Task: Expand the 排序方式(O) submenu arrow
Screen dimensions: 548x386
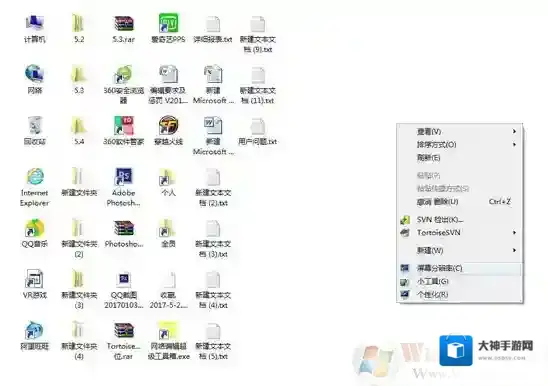Action: tap(514, 144)
